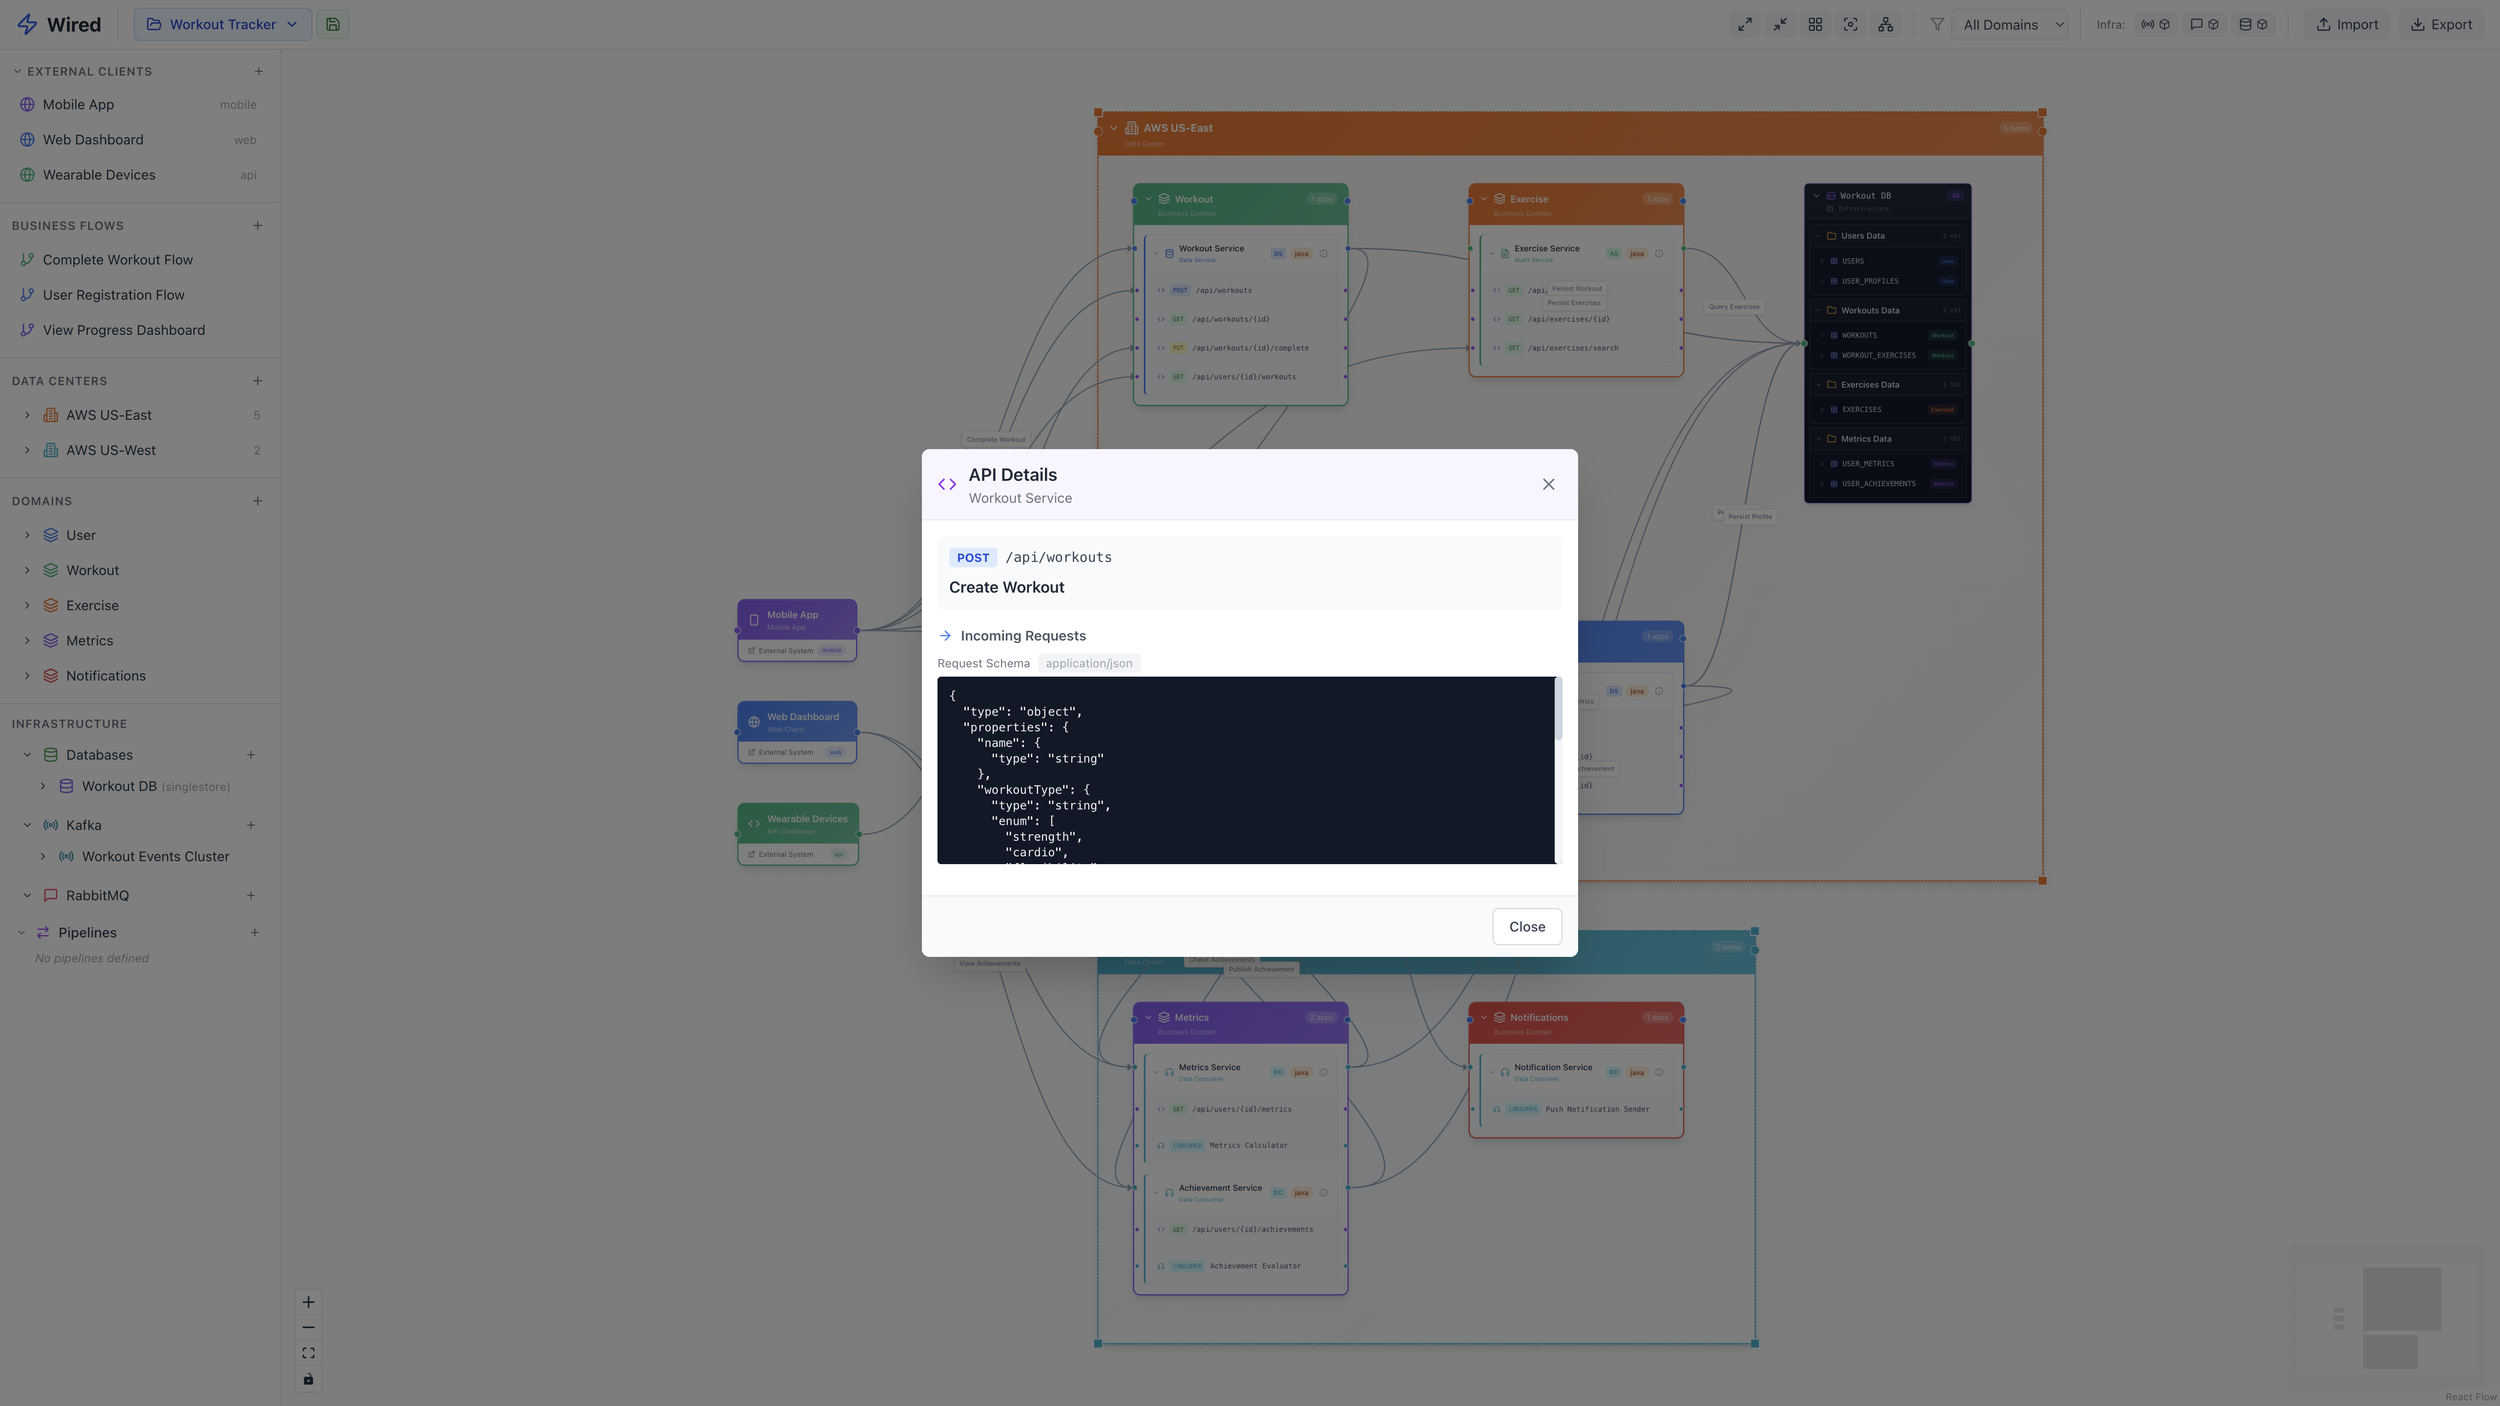
Task: Click the request schema code scrollbar
Action: click(x=1558, y=710)
